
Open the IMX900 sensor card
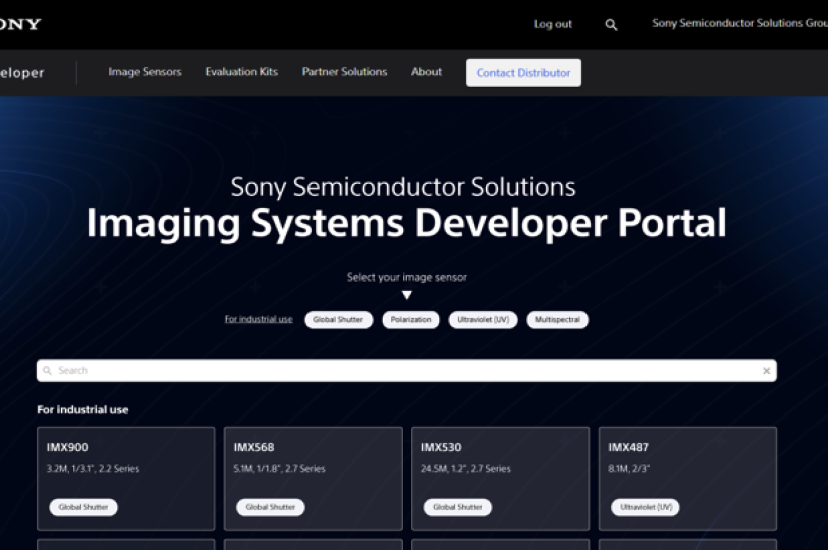pyautogui.click(x=126, y=479)
